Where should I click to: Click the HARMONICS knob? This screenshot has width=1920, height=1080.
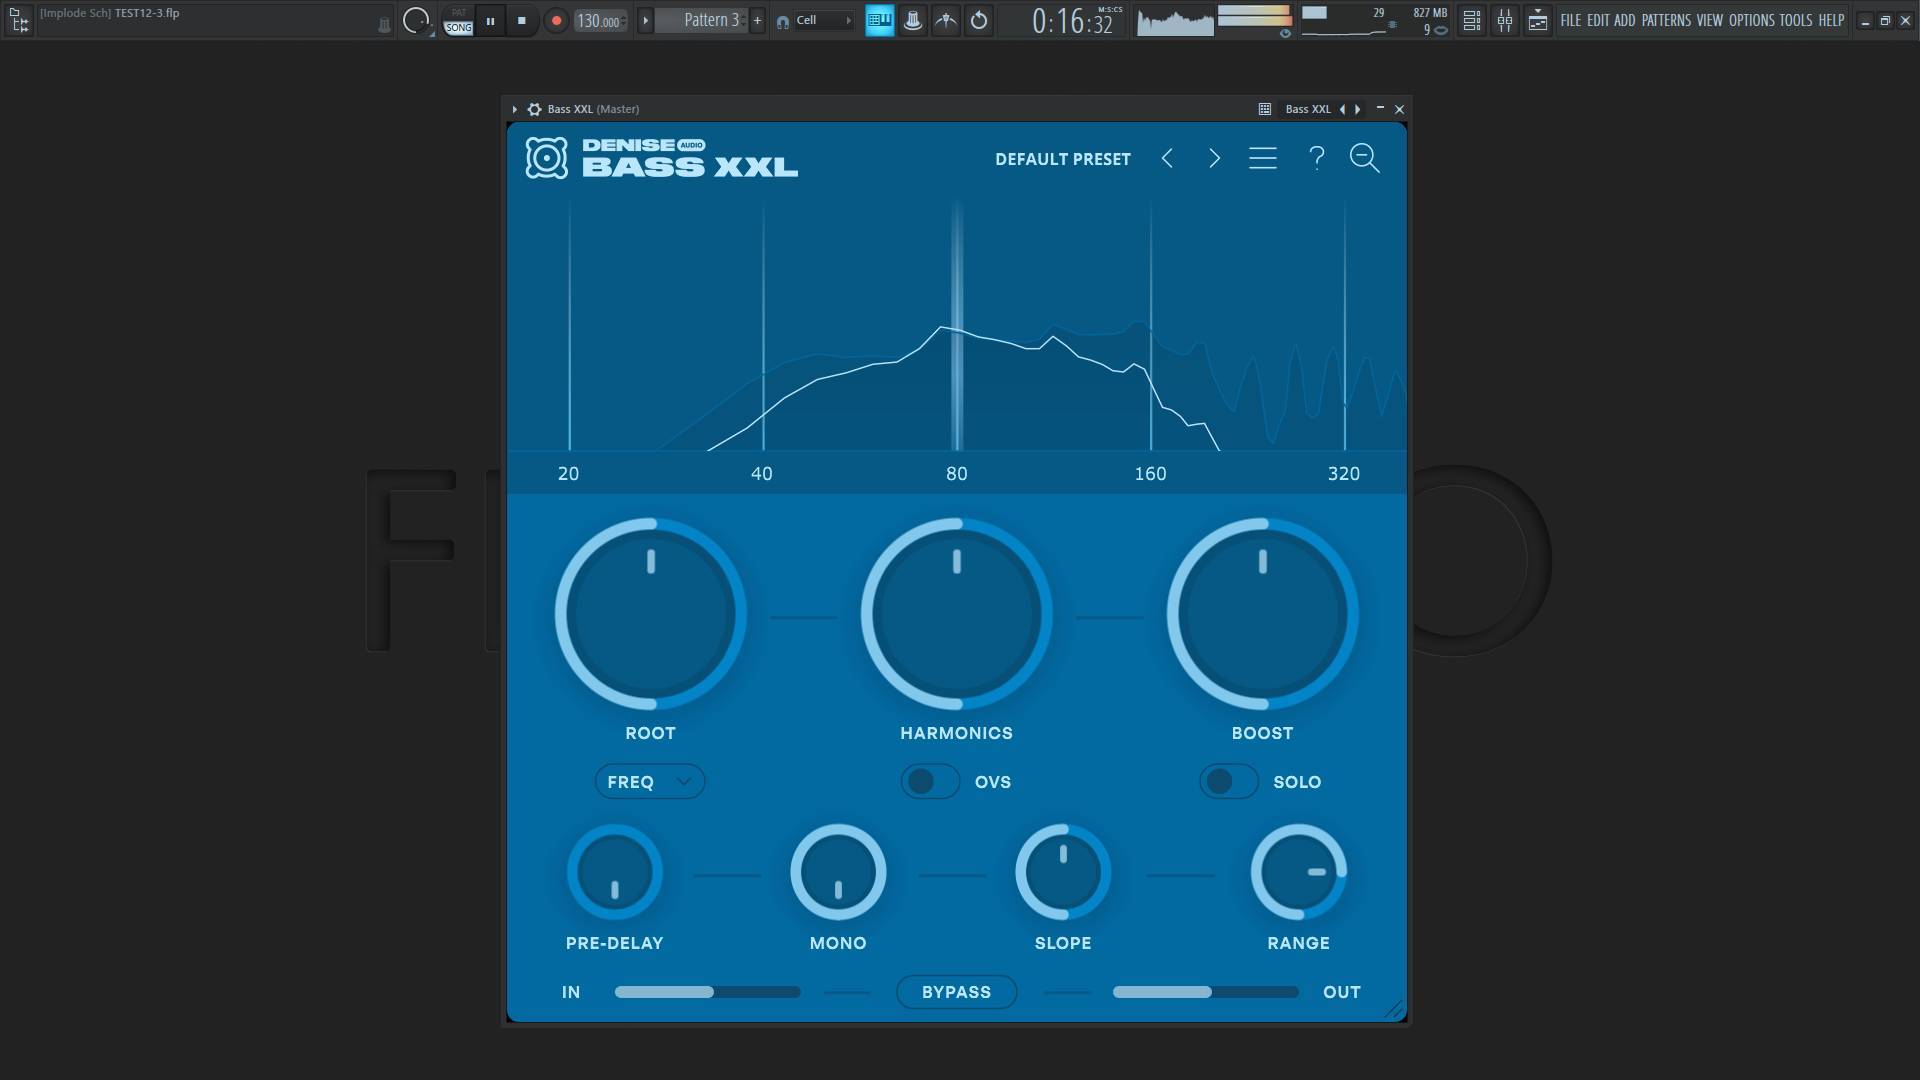[957, 614]
